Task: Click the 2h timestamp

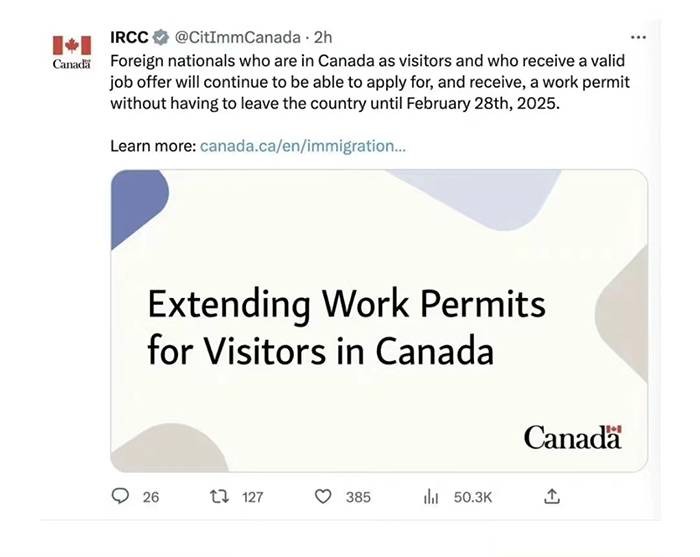Action: (323, 37)
